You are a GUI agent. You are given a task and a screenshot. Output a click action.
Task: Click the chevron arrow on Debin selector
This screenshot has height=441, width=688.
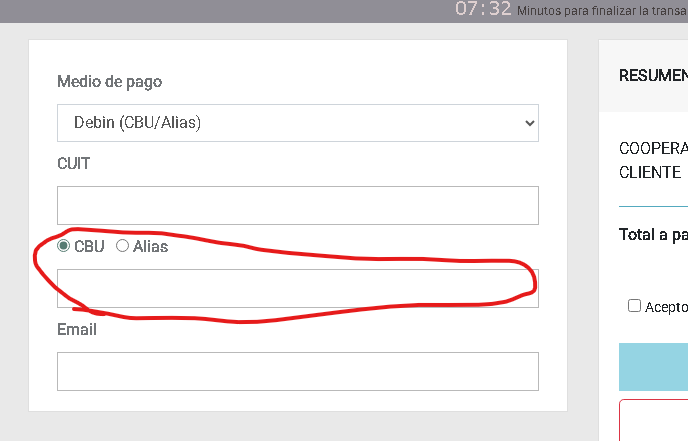(529, 123)
